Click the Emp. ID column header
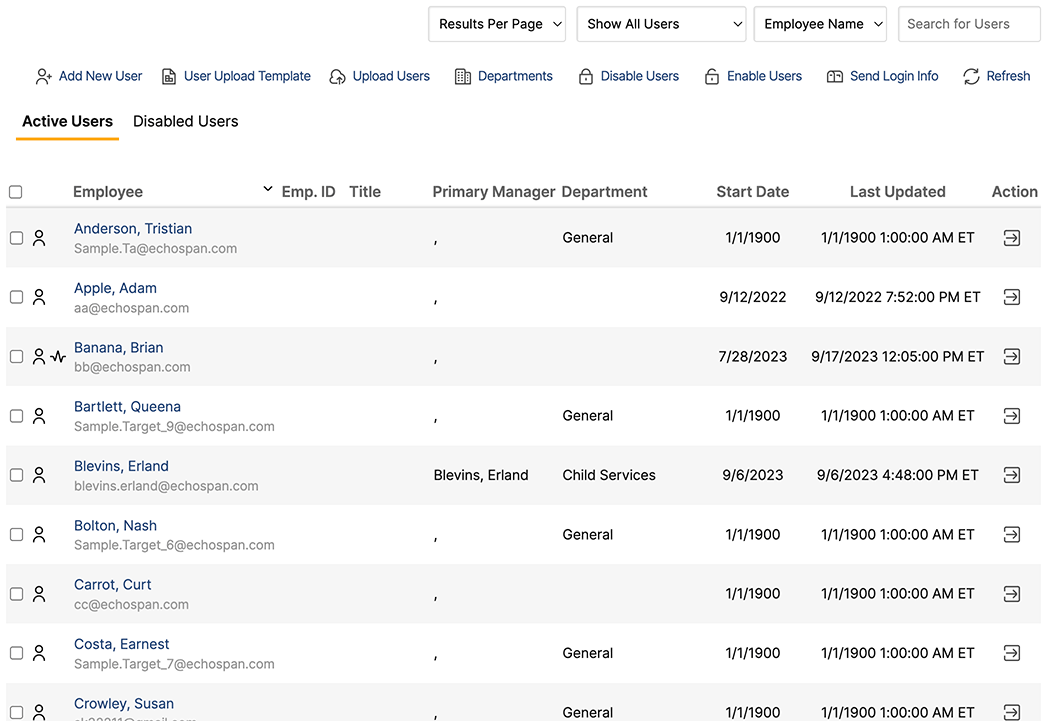 (x=309, y=192)
